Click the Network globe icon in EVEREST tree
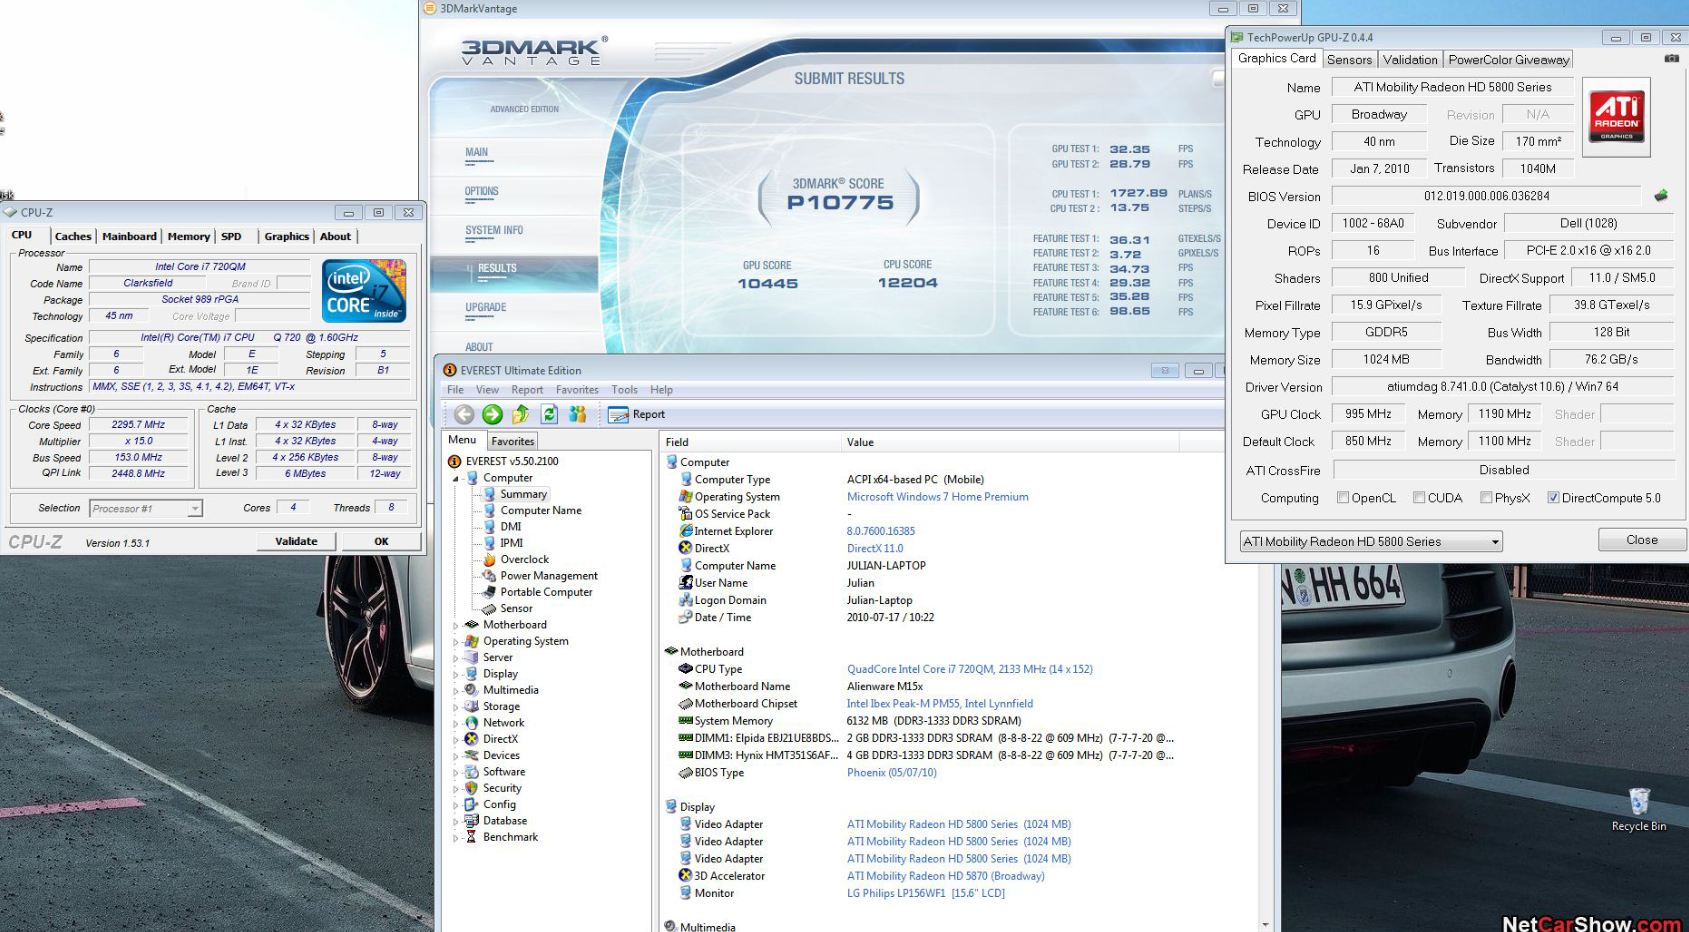Viewport: 1689px width, 932px height. coord(471,723)
